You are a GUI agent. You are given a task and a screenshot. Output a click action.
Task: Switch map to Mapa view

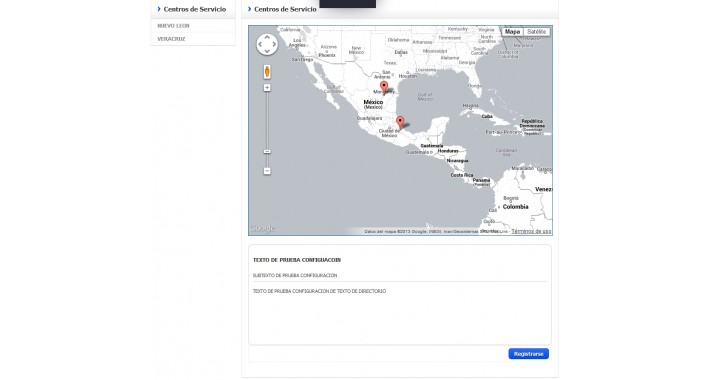coord(512,32)
